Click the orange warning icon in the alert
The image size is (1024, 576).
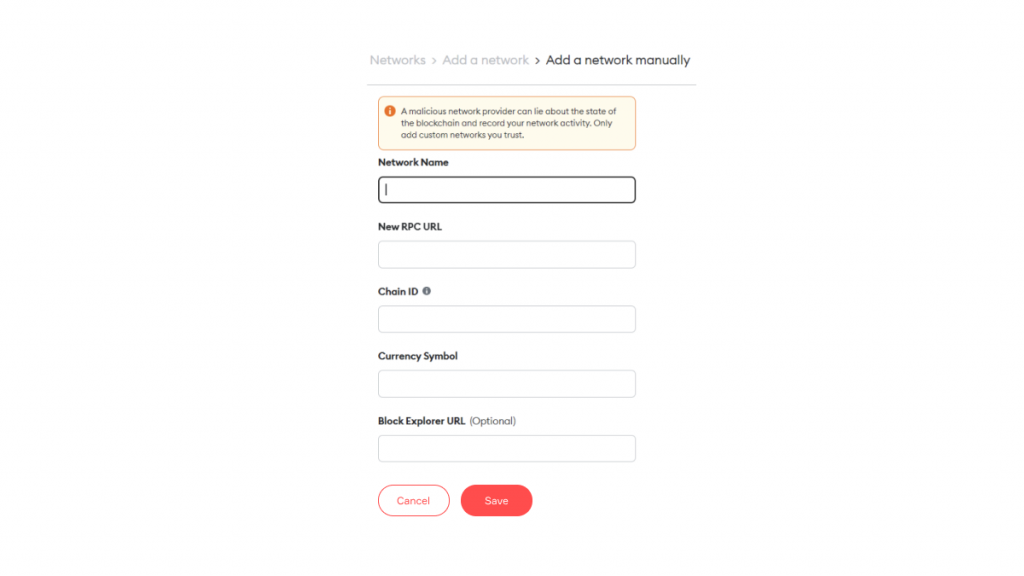(x=390, y=111)
